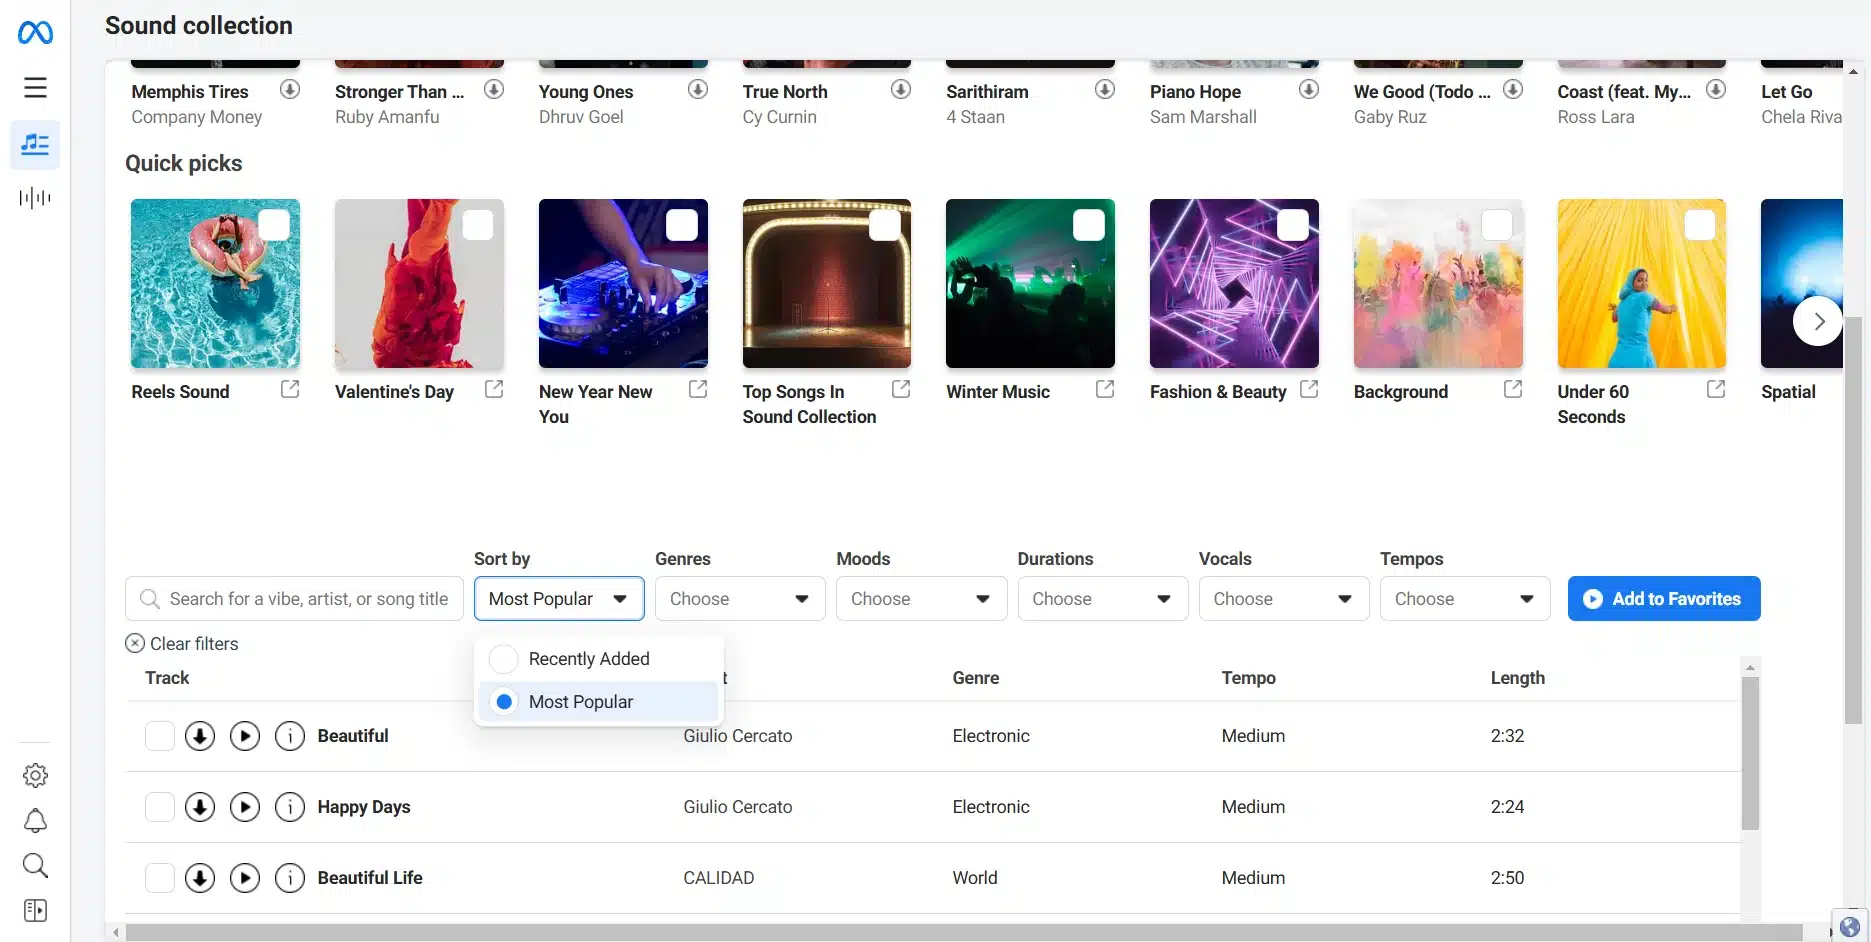1871x942 pixels.
Task: Open Fashion & Beauty external link icon
Action: 1309,389
